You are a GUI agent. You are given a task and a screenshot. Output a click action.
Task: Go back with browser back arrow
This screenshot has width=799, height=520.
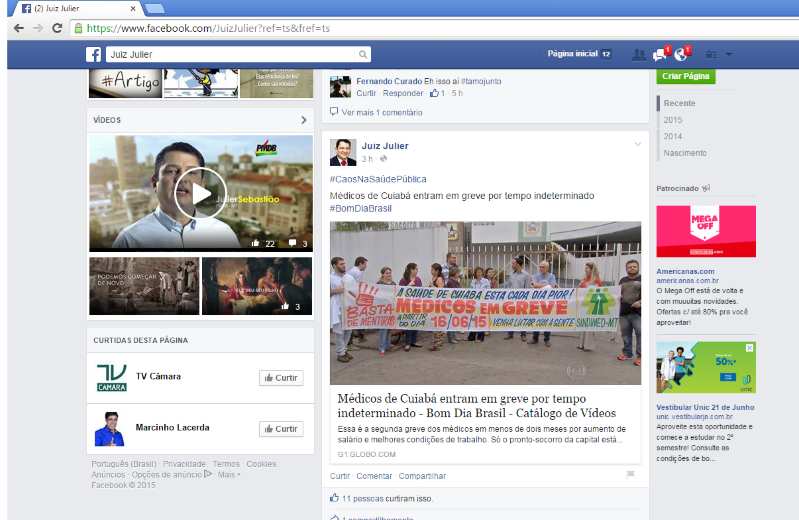(x=19, y=28)
